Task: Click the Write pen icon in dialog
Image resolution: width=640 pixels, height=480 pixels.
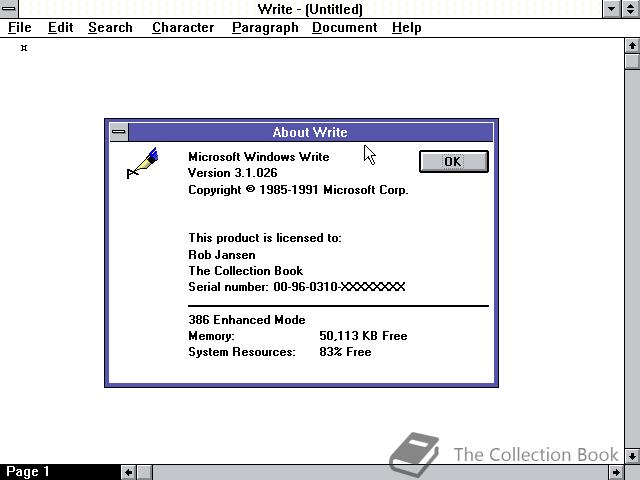Action: [x=142, y=163]
